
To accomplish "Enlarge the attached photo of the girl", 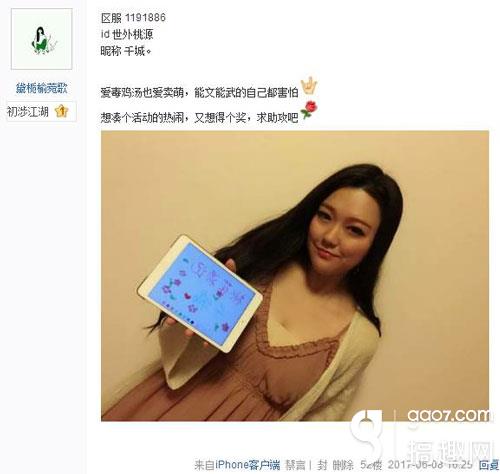I will (295, 276).
